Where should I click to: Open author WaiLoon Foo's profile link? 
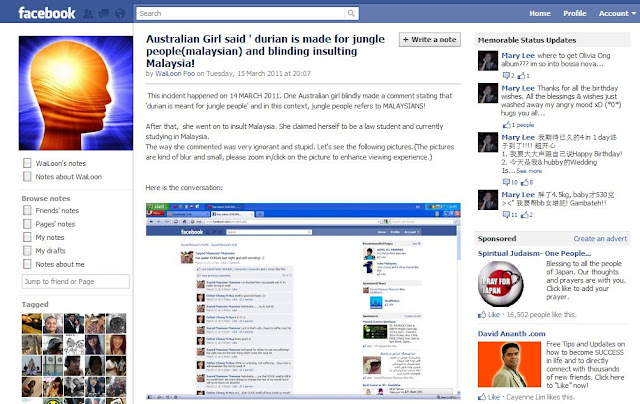point(175,73)
